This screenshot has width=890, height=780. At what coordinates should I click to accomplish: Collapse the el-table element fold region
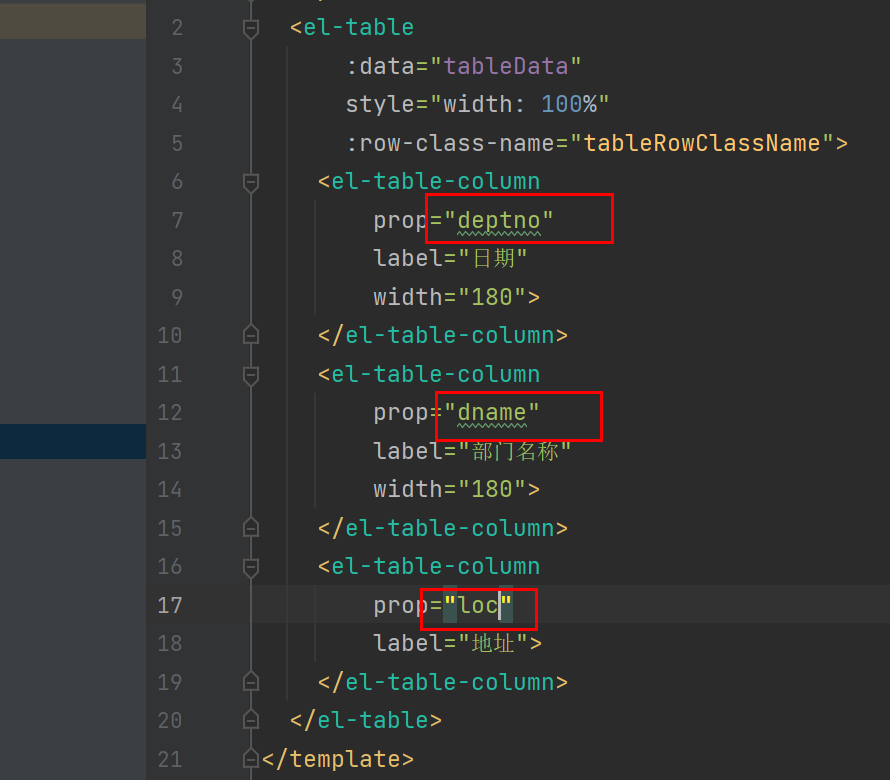click(x=251, y=27)
